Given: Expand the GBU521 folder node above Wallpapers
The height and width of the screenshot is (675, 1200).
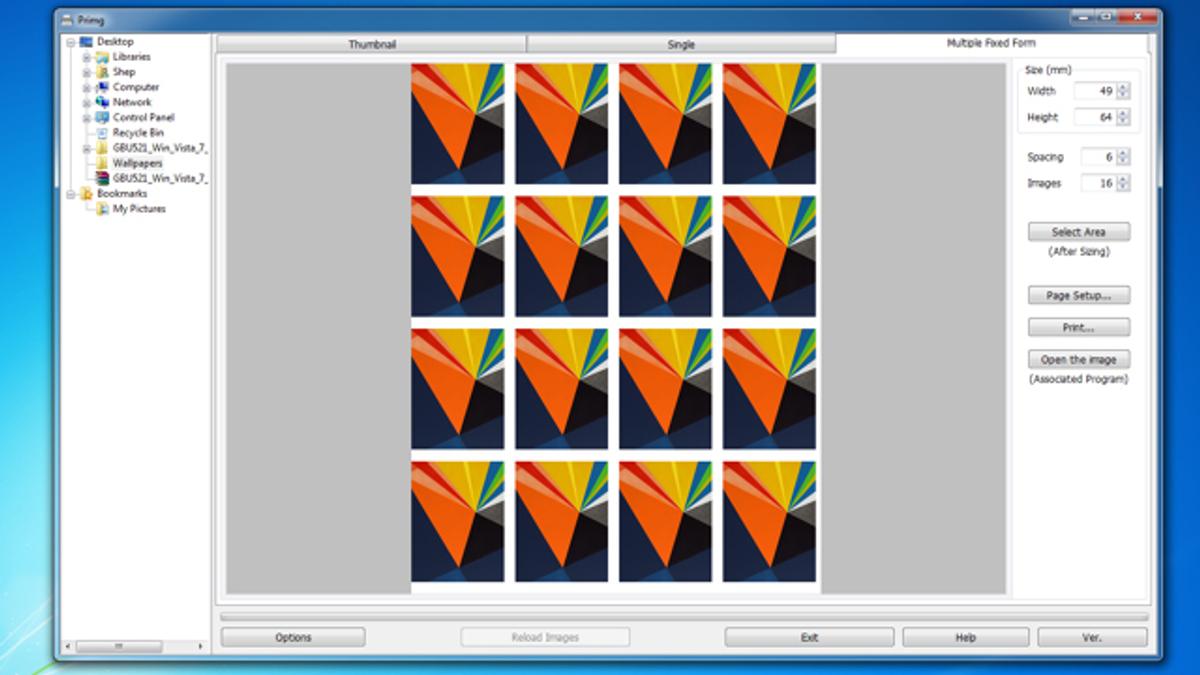Looking at the screenshot, I should [87, 148].
